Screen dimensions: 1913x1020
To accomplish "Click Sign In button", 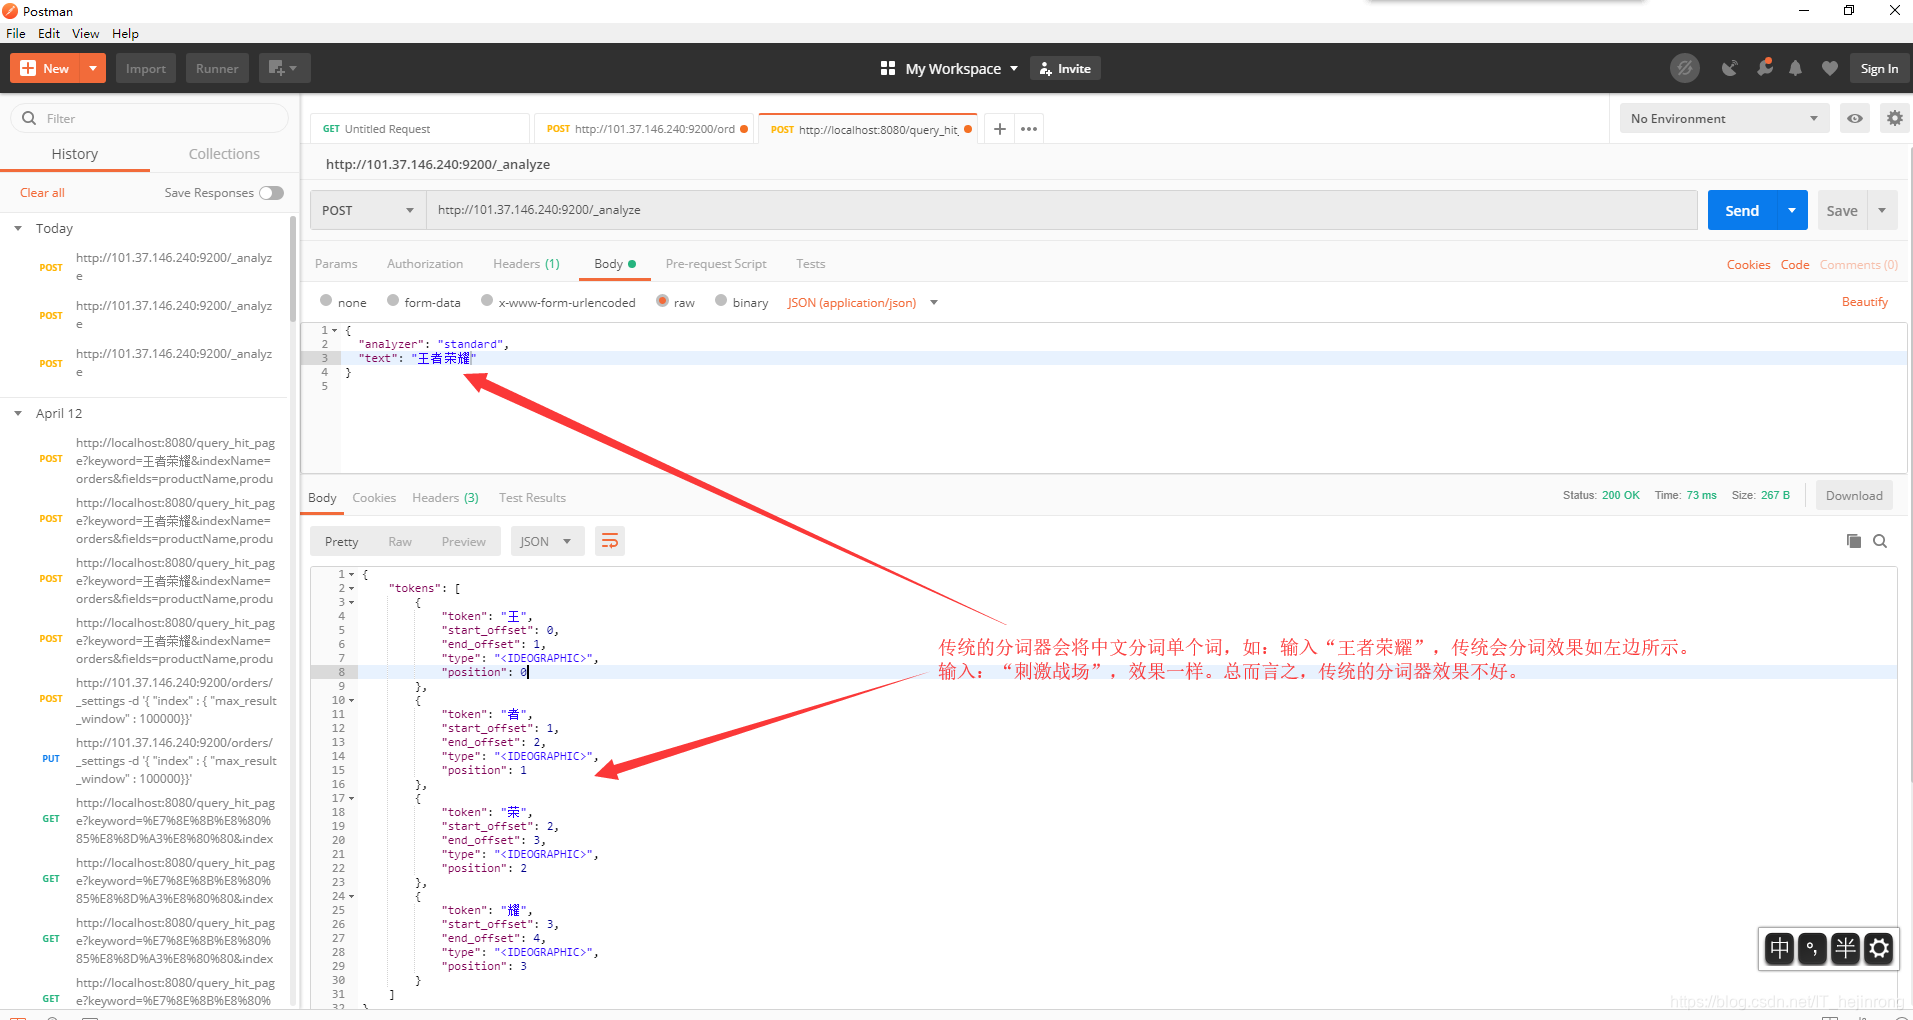I will pos(1879,68).
